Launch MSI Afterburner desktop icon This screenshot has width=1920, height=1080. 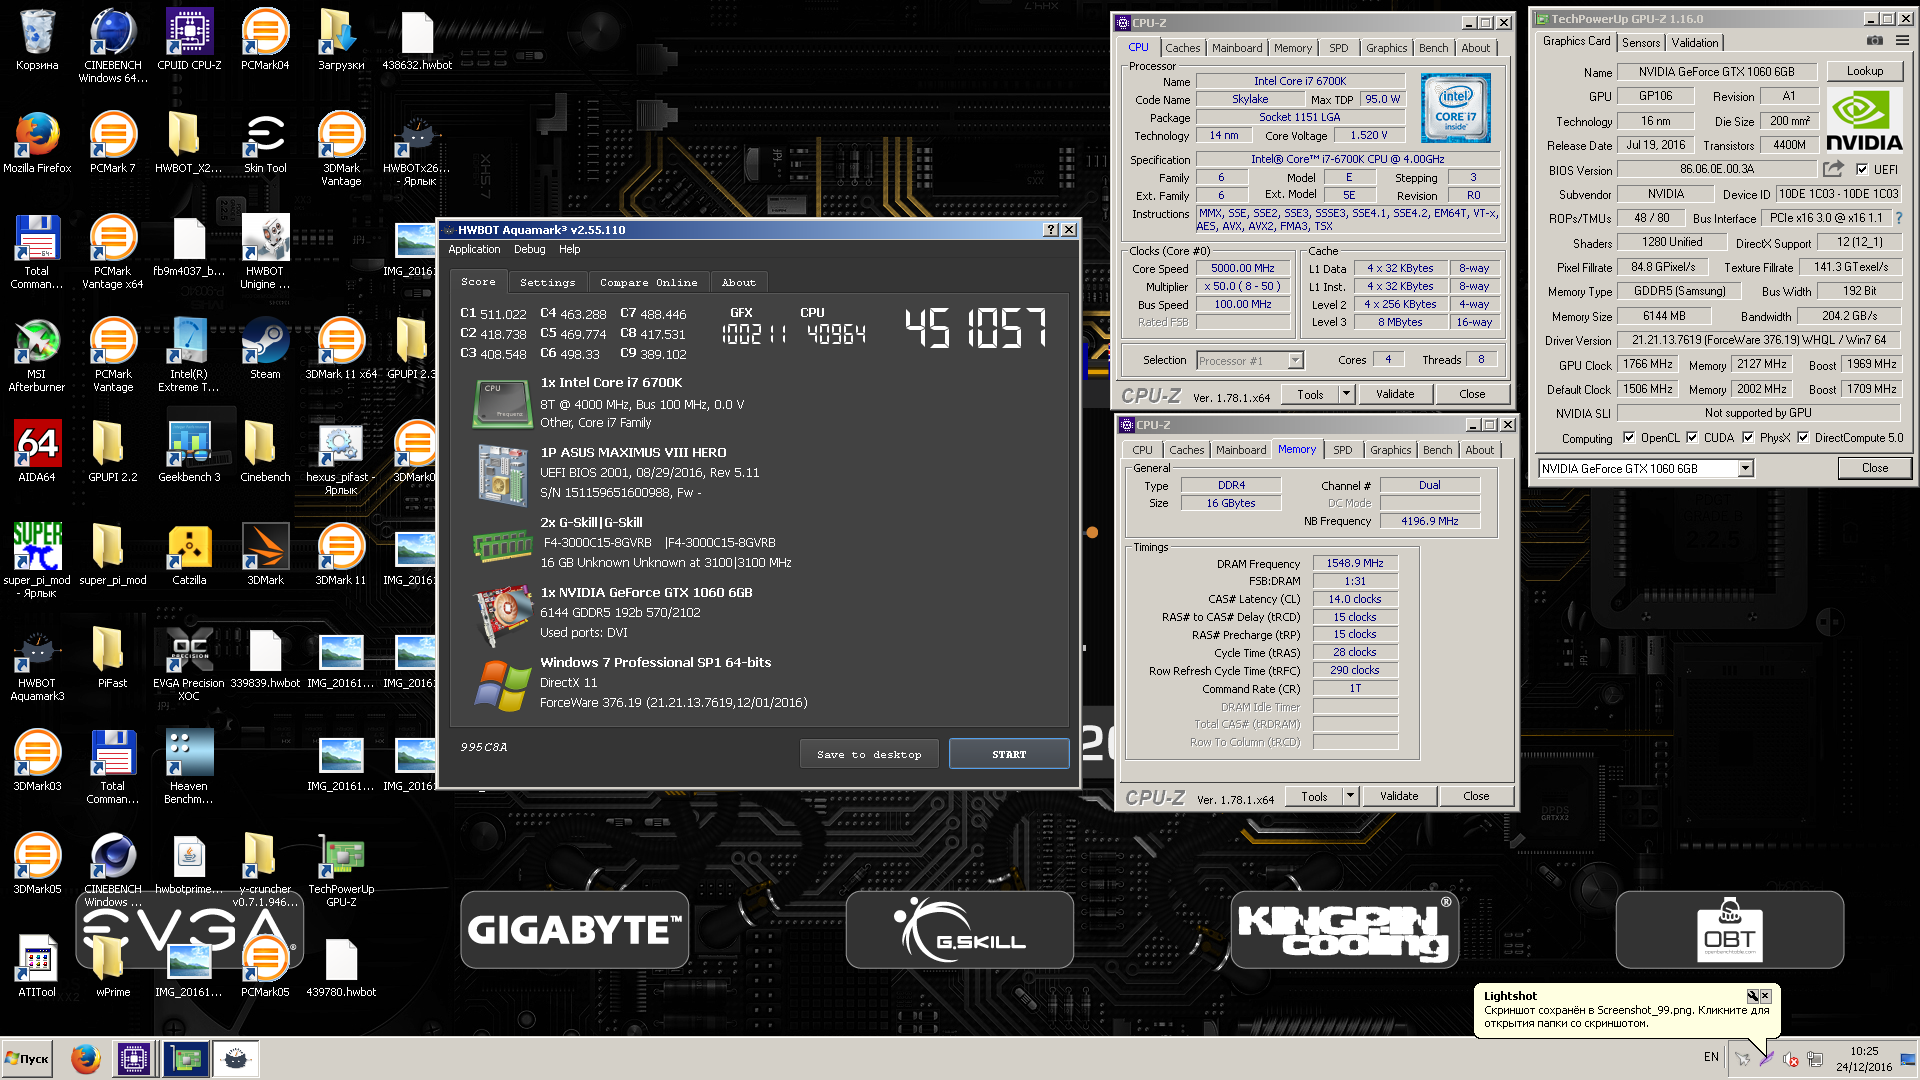[x=37, y=354]
